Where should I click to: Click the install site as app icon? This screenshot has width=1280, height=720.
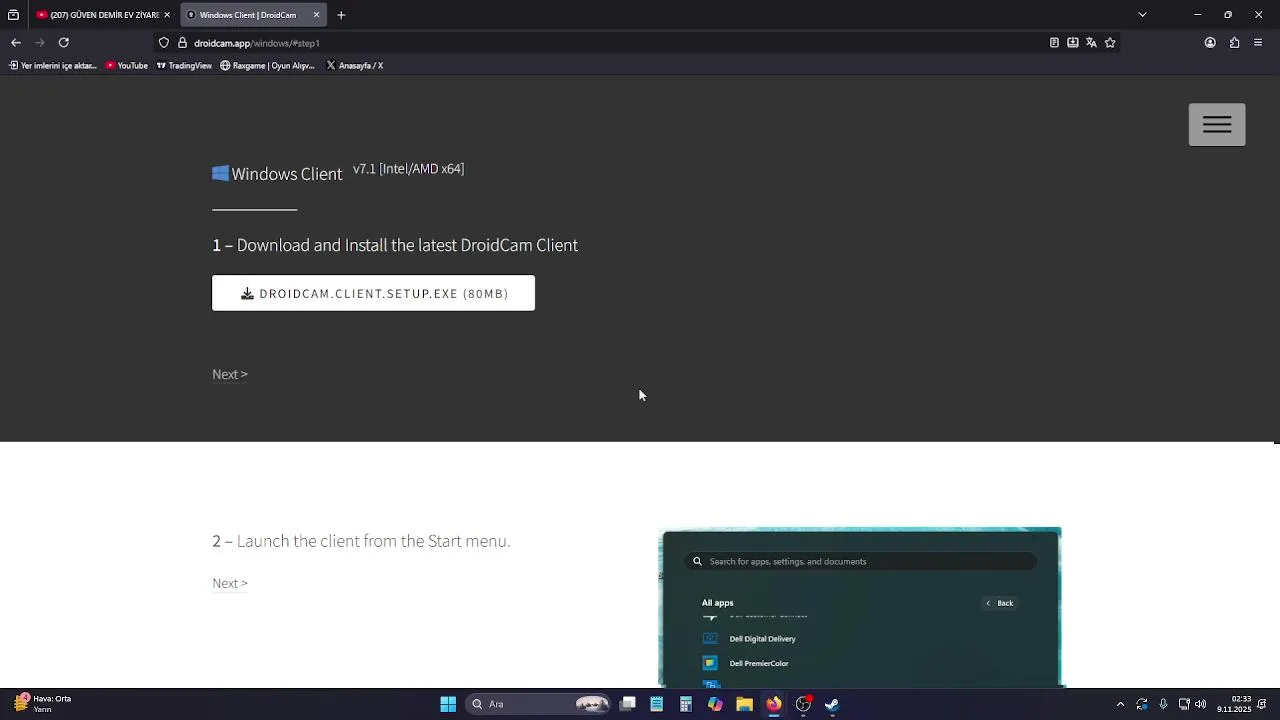tap(1073, 43)
